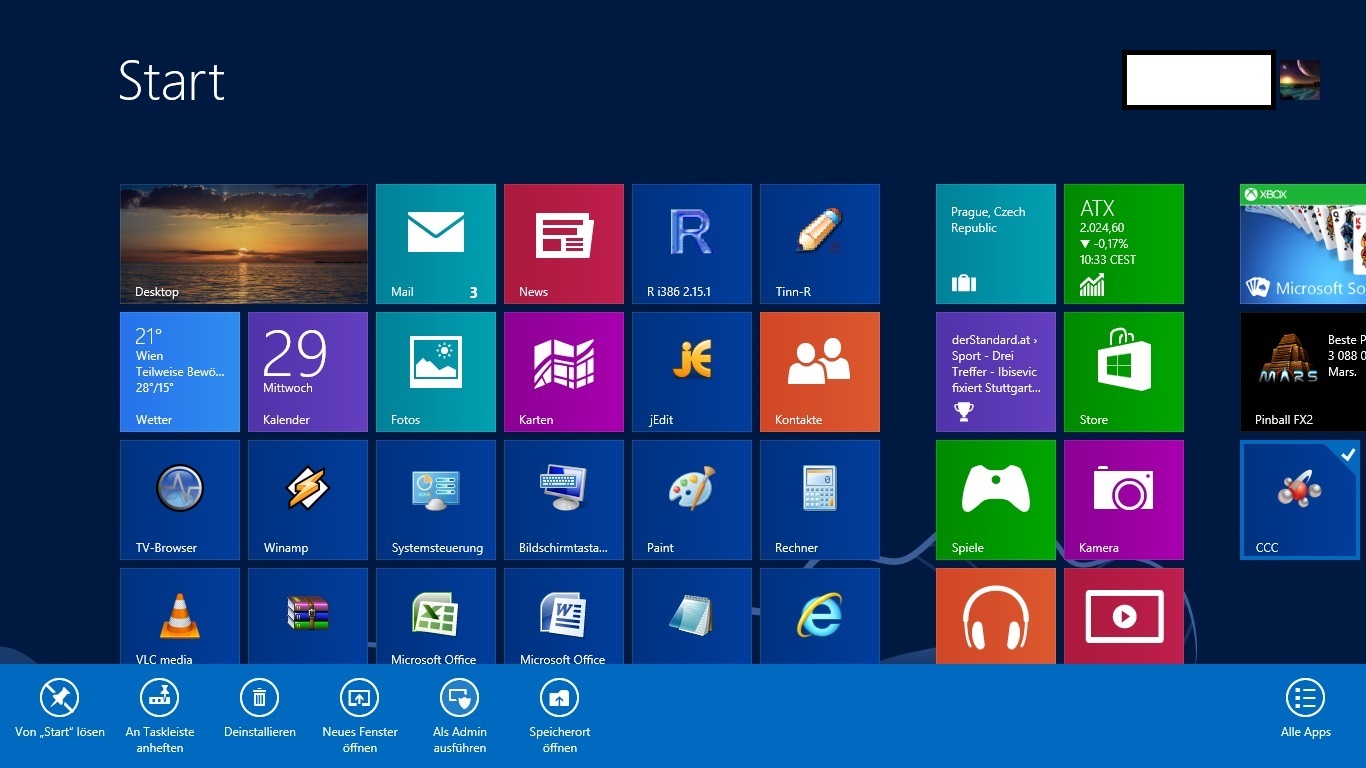
Task: Open the Mail tile
Action: (x=436, y=244)
